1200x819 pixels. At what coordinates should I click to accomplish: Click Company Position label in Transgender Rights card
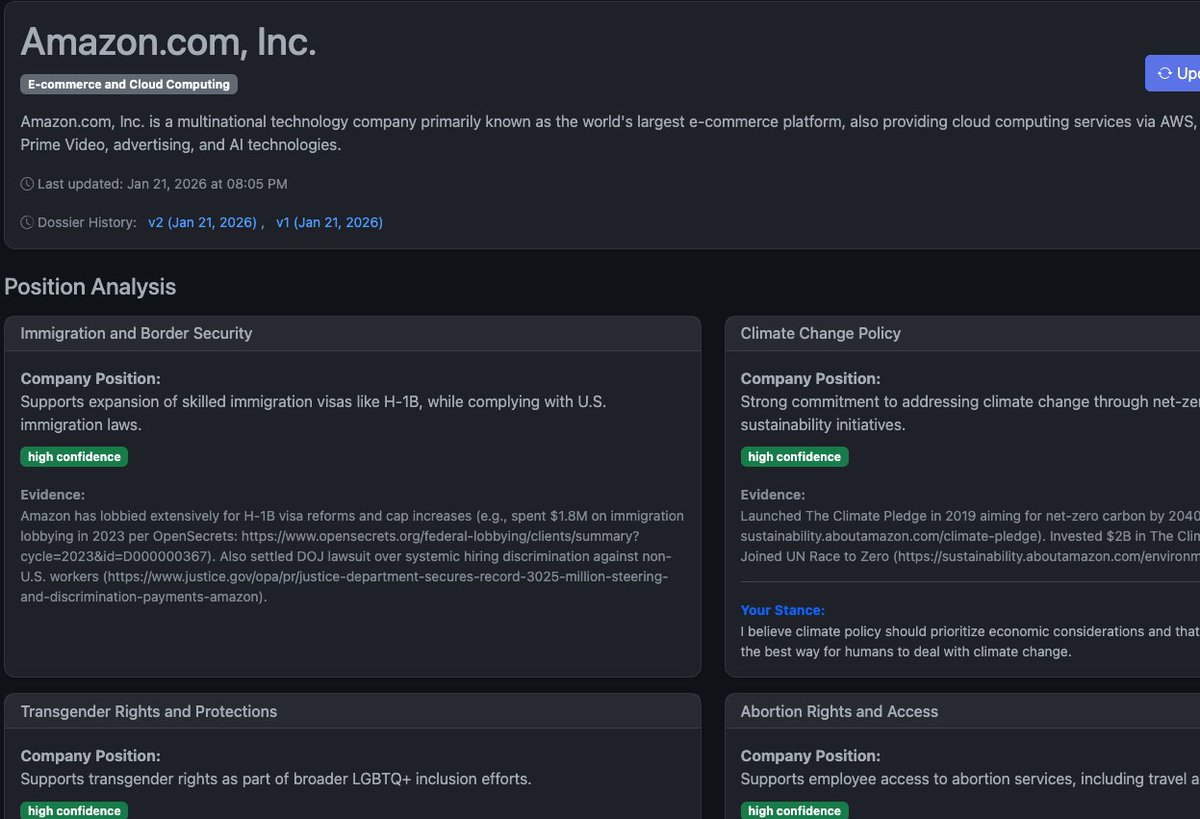(91, 756)
